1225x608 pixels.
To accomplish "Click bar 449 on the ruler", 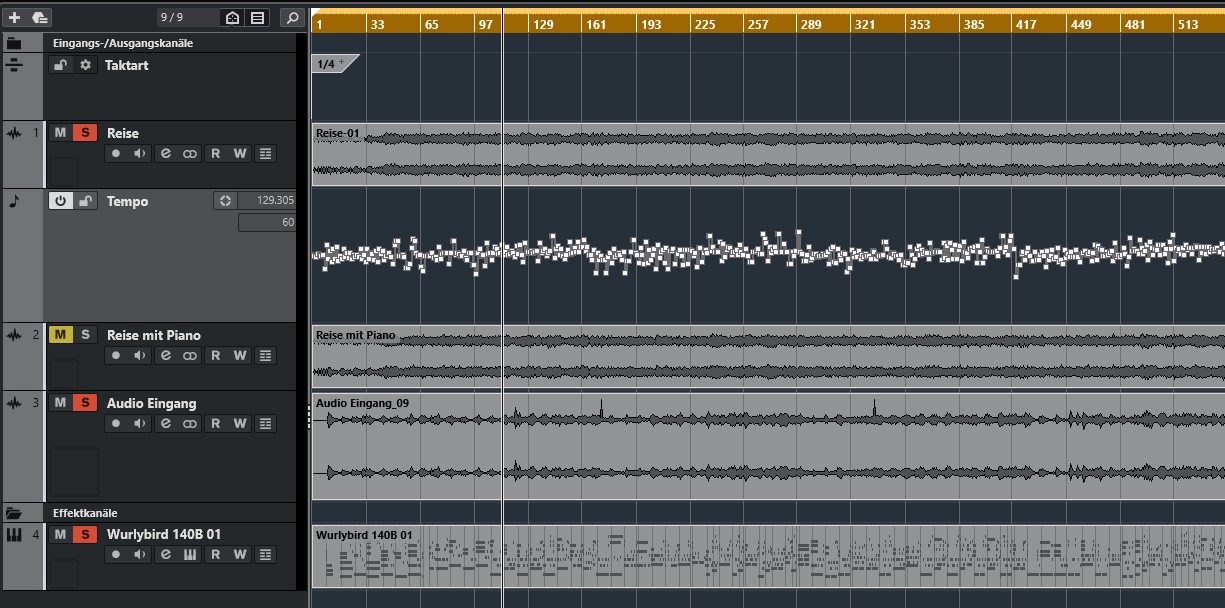I will (1081, 24).
